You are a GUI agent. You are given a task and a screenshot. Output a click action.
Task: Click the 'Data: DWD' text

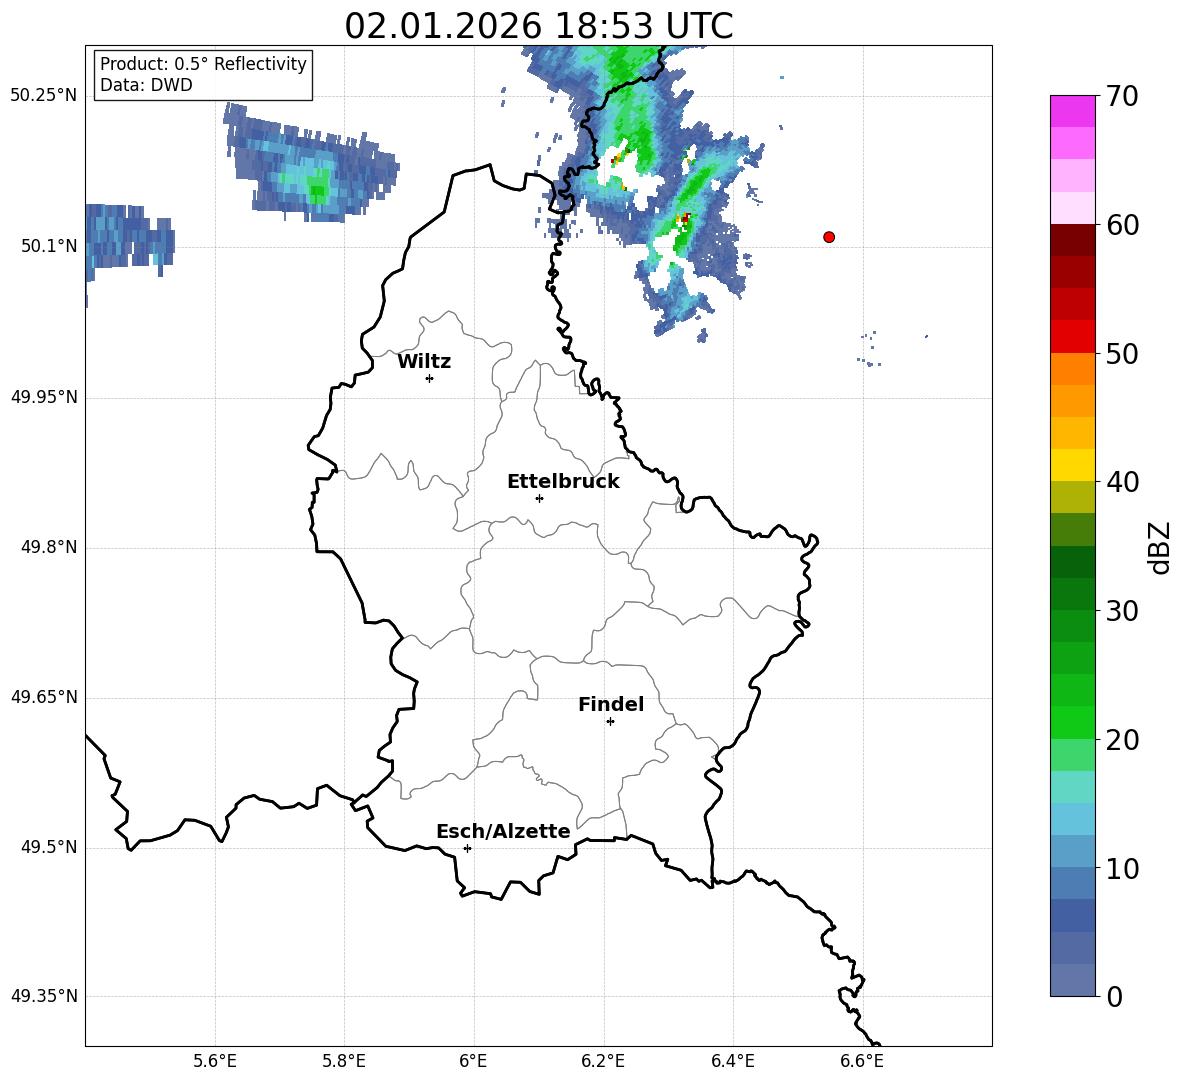click(x=146, y=85)
